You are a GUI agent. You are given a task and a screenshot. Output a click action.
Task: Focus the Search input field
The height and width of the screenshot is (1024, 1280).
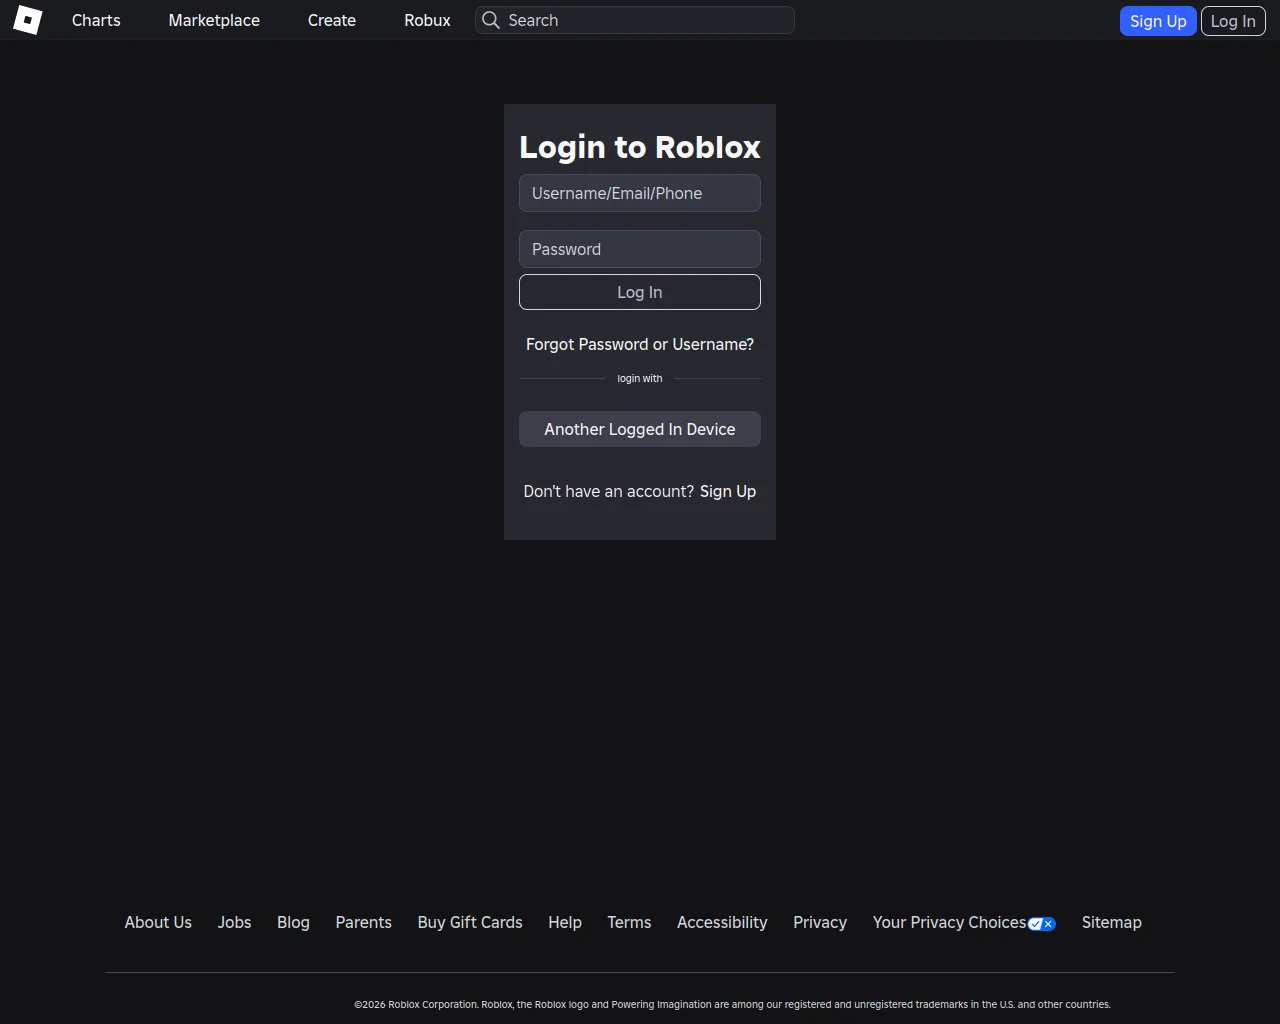coord(635,20)
